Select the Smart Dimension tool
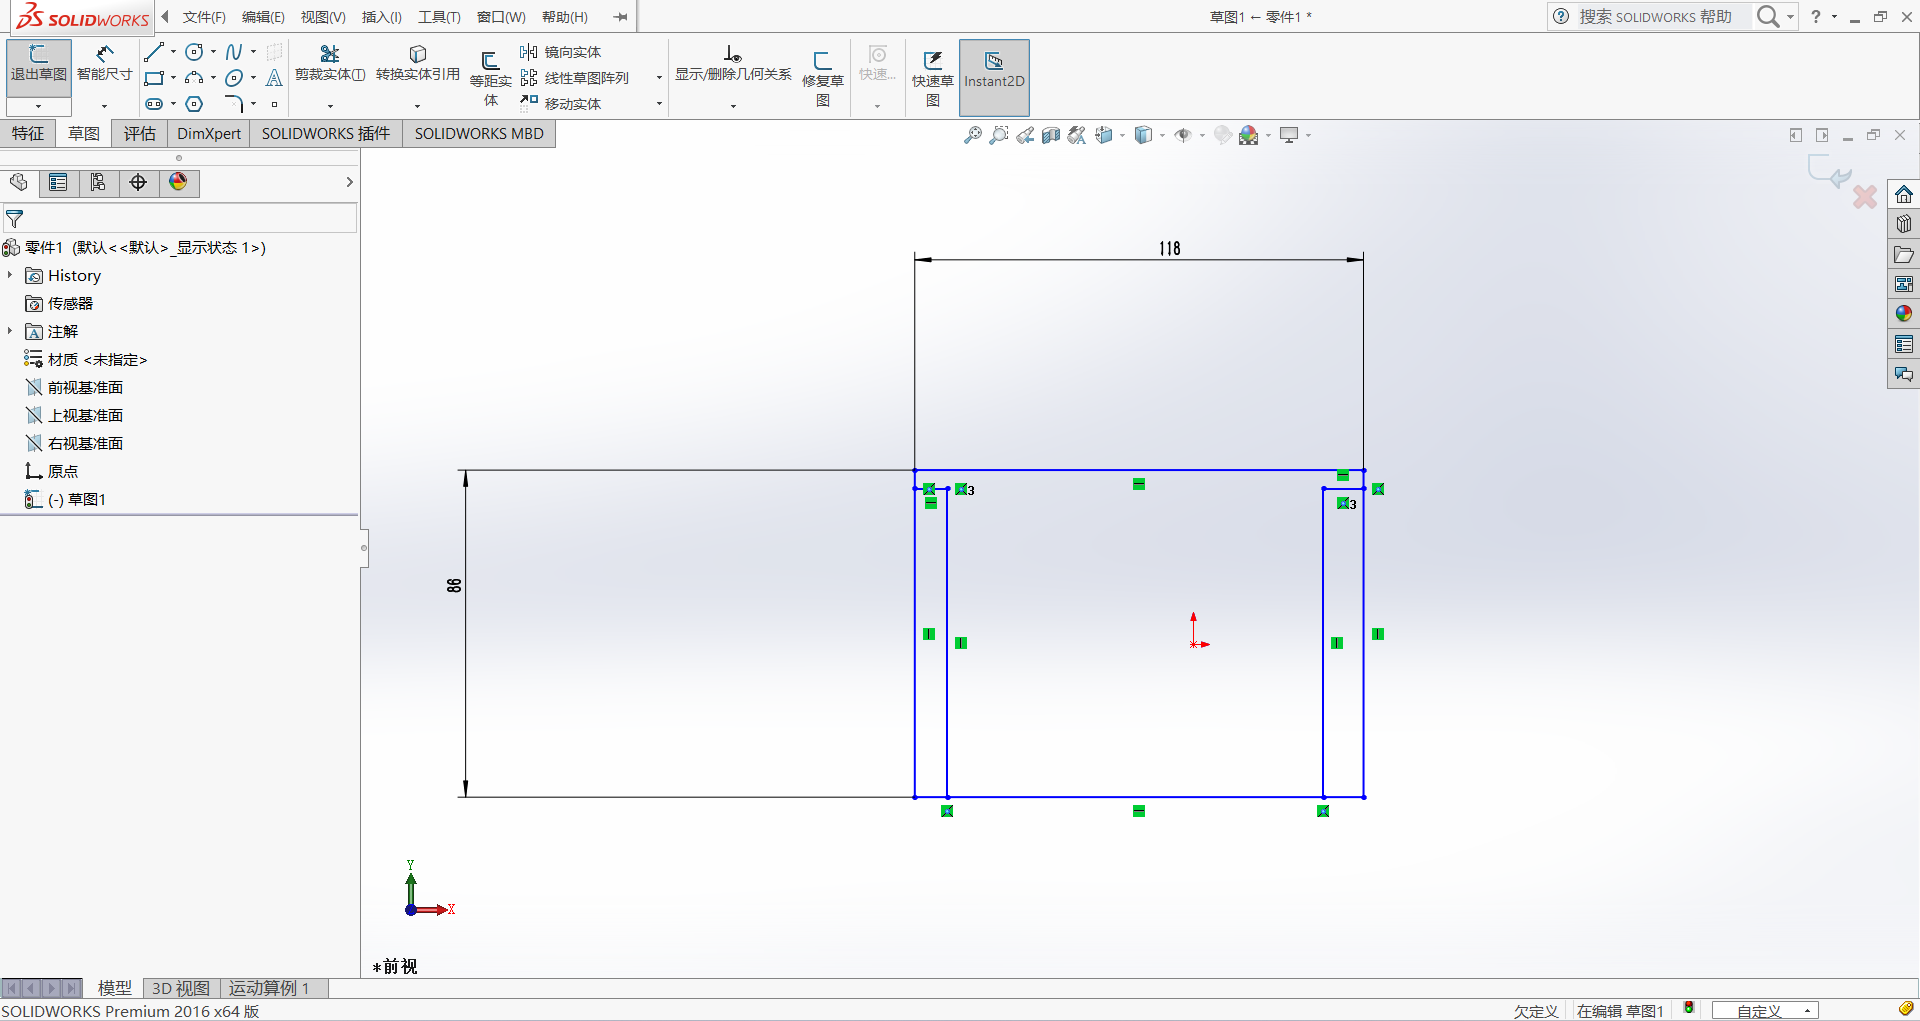The image size is (1920, 1021). 105,65
